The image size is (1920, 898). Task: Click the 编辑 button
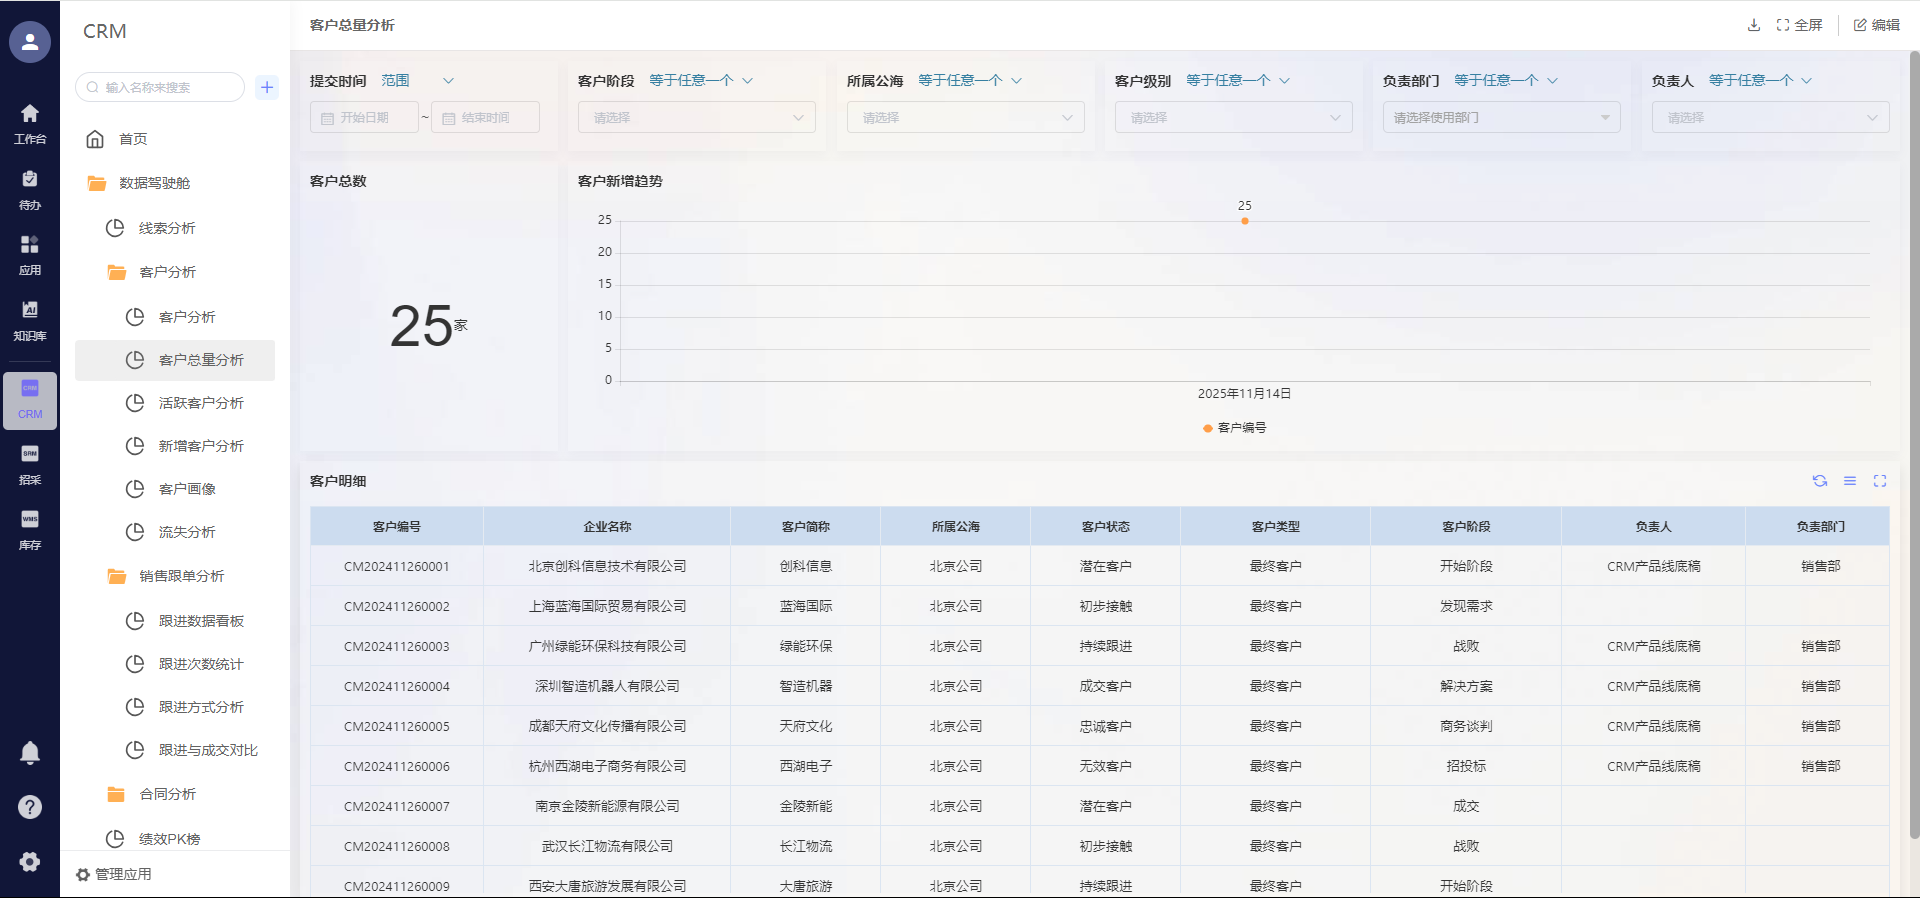(1877, 25)
